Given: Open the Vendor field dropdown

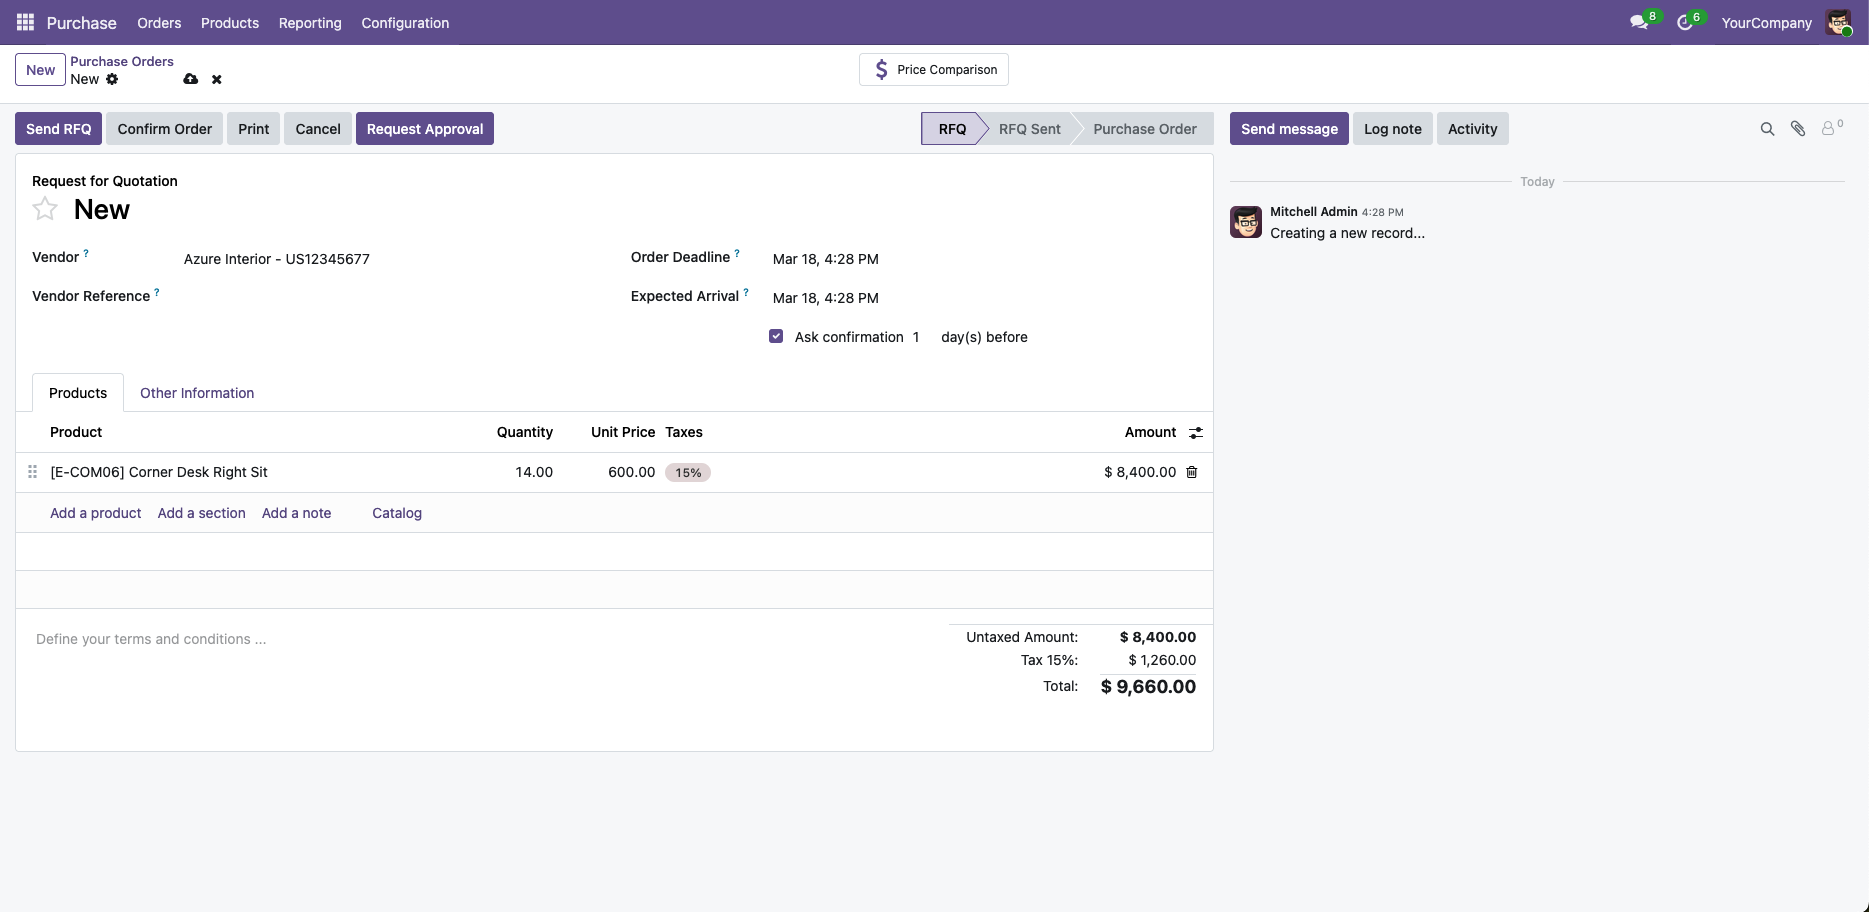Looking at the screenshot, I should pyautogui.click(x=276, y=258).
